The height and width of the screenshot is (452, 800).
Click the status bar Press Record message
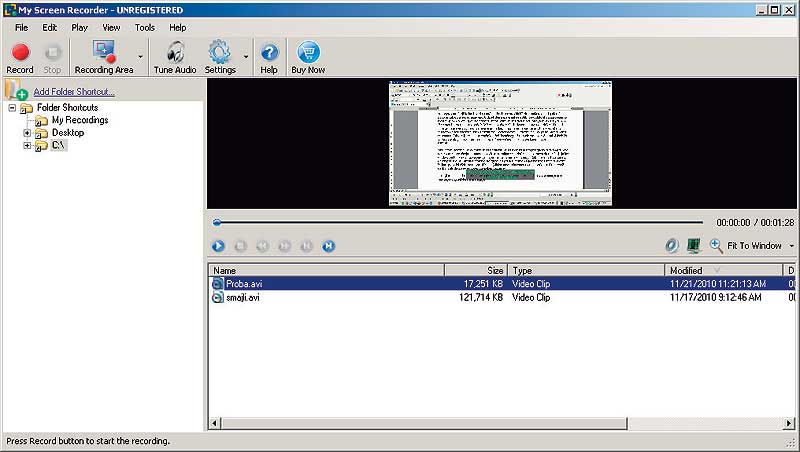[88, 441]
